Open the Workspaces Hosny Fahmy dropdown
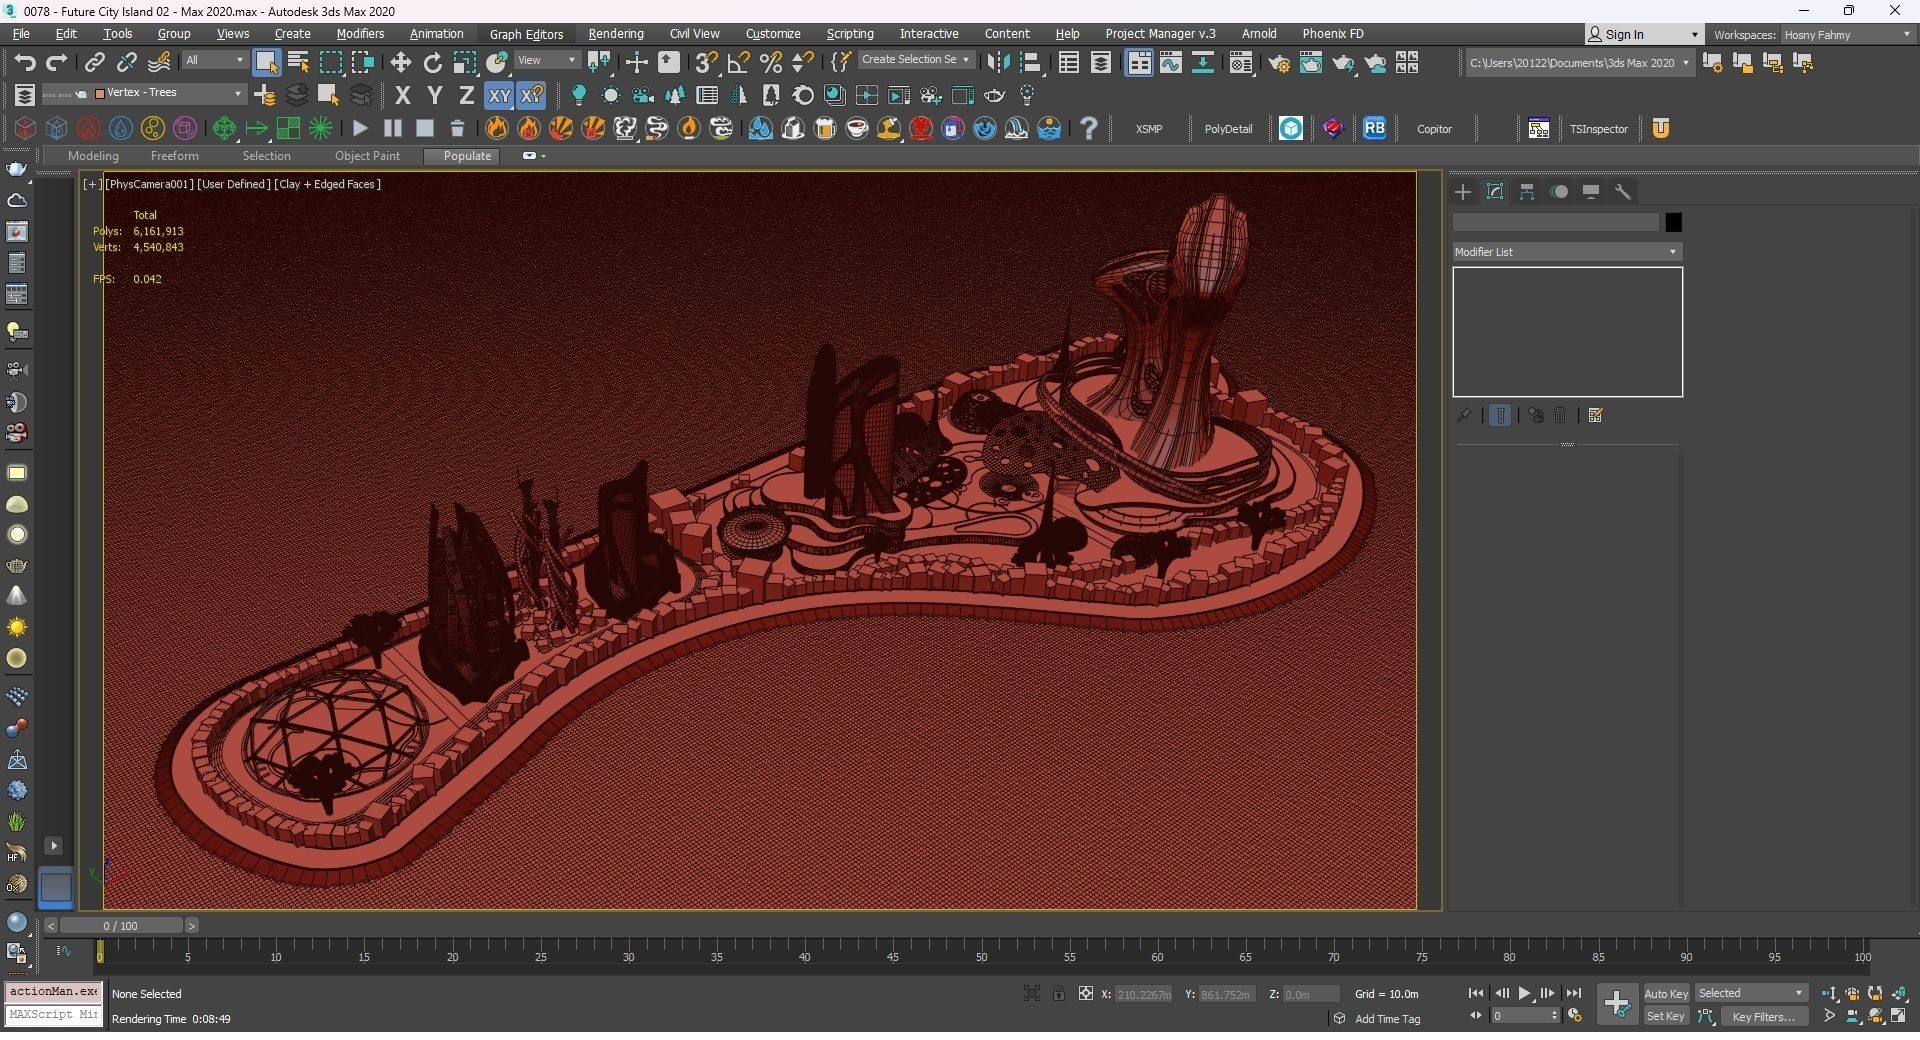The height and width of the screenshot is (1040, 1920). (1847, 34)
